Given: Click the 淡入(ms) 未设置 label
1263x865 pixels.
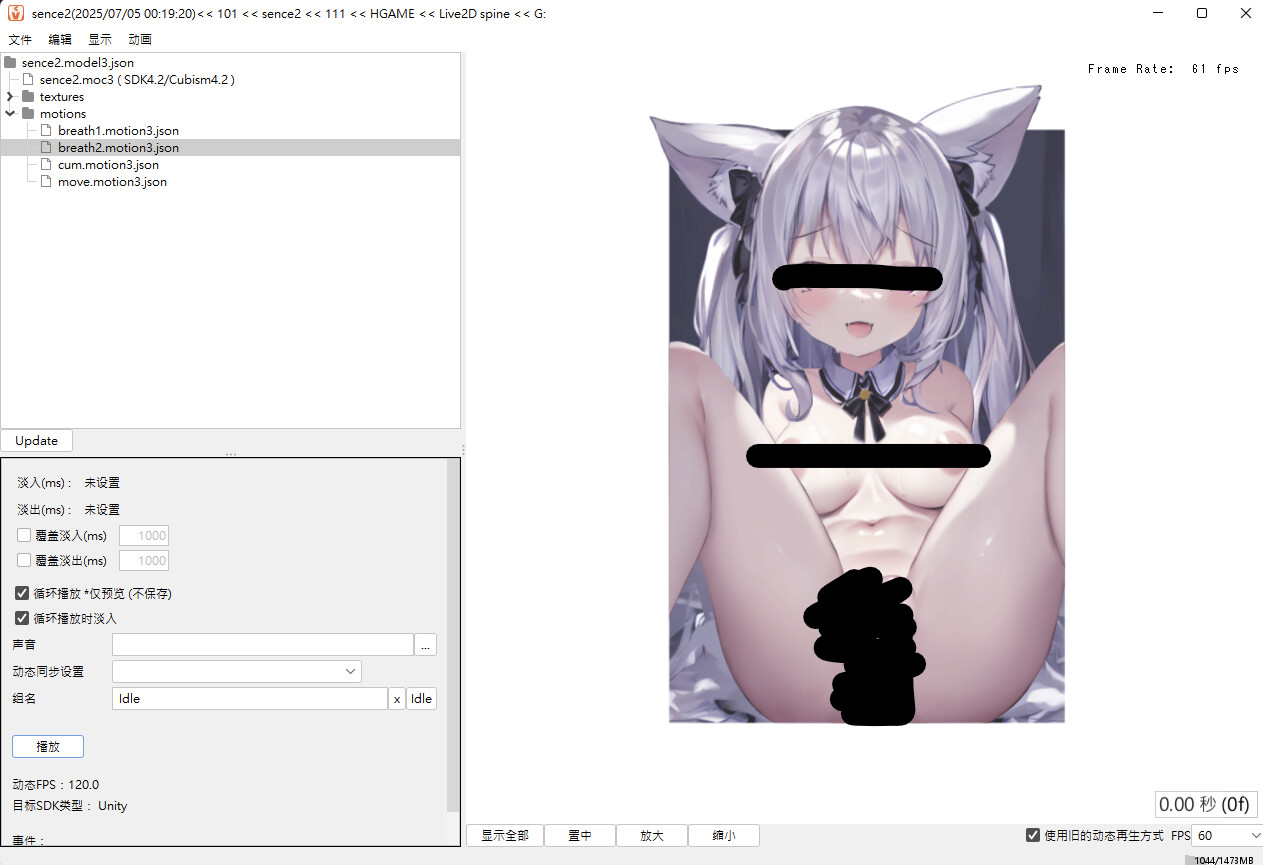Looking at the screenshot, I should coord(68,482).
